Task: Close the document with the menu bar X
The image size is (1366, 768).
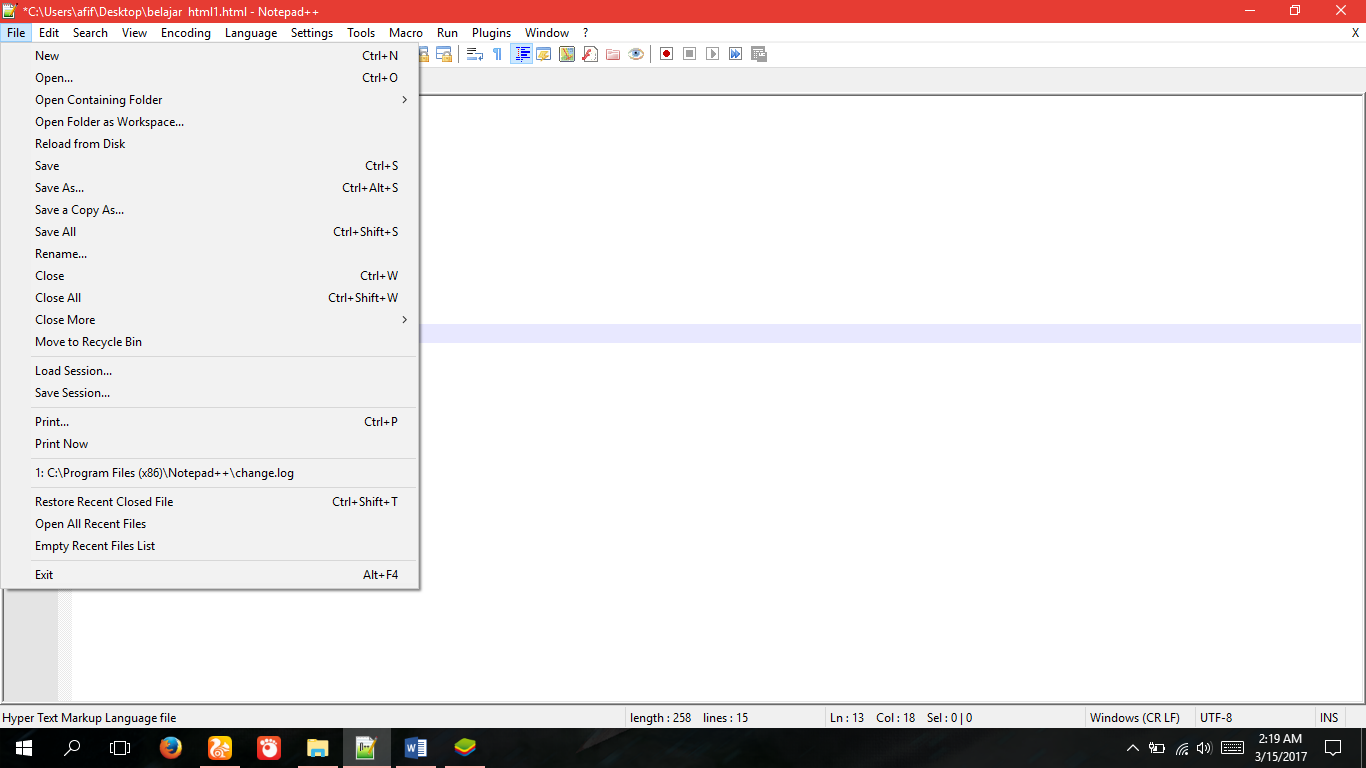Action: (1355, 33)
